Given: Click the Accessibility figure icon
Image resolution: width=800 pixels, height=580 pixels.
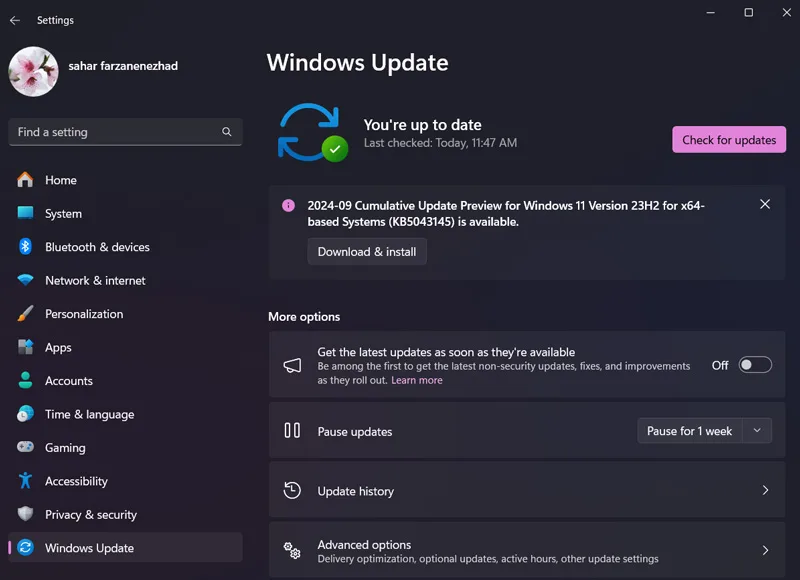Looking at the screenshot, I should click(25, 481).
